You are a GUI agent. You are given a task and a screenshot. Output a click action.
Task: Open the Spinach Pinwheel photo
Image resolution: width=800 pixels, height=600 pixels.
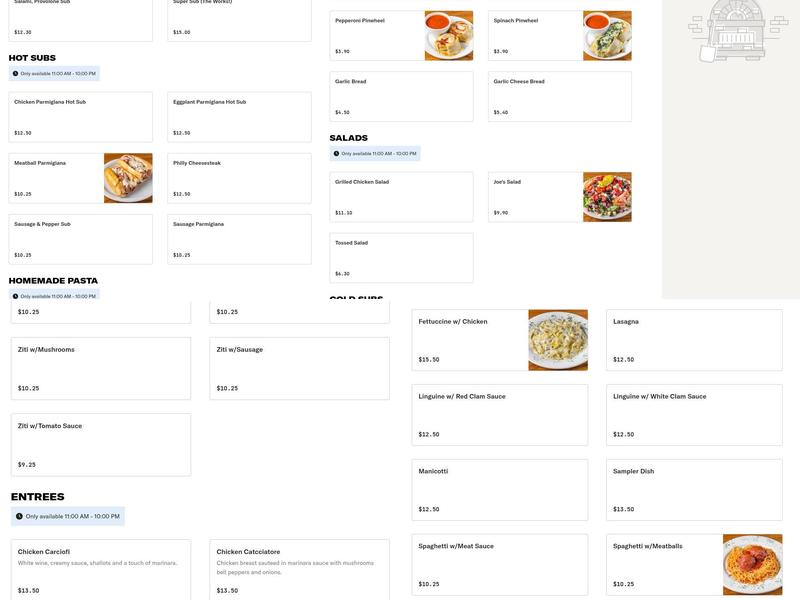click(607, 36)
